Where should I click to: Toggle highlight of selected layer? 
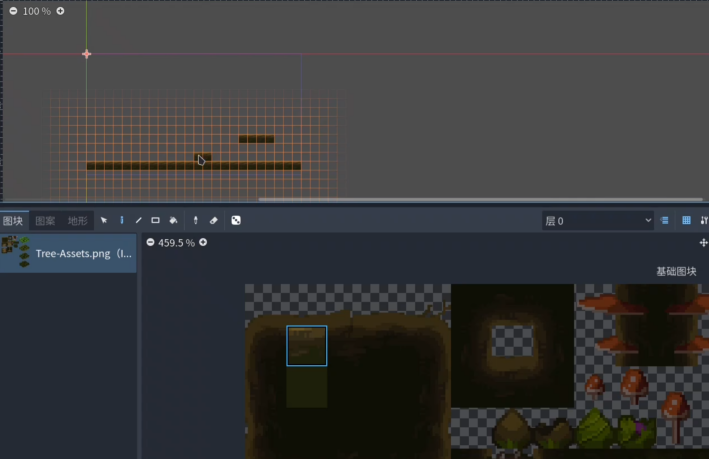(665, 220)
